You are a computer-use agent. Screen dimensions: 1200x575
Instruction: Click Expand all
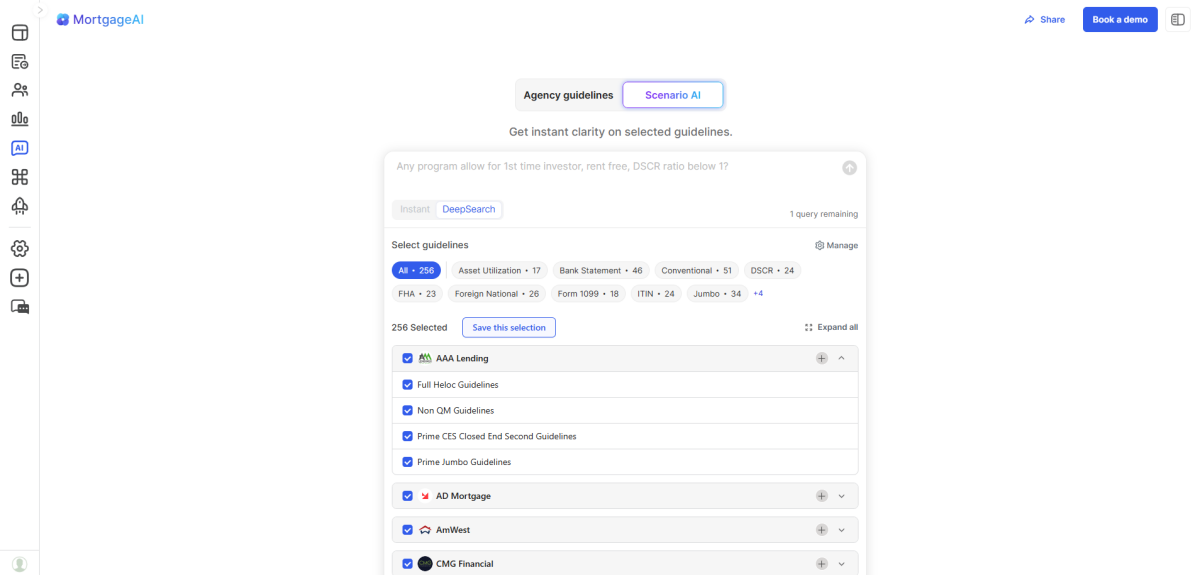831,327
